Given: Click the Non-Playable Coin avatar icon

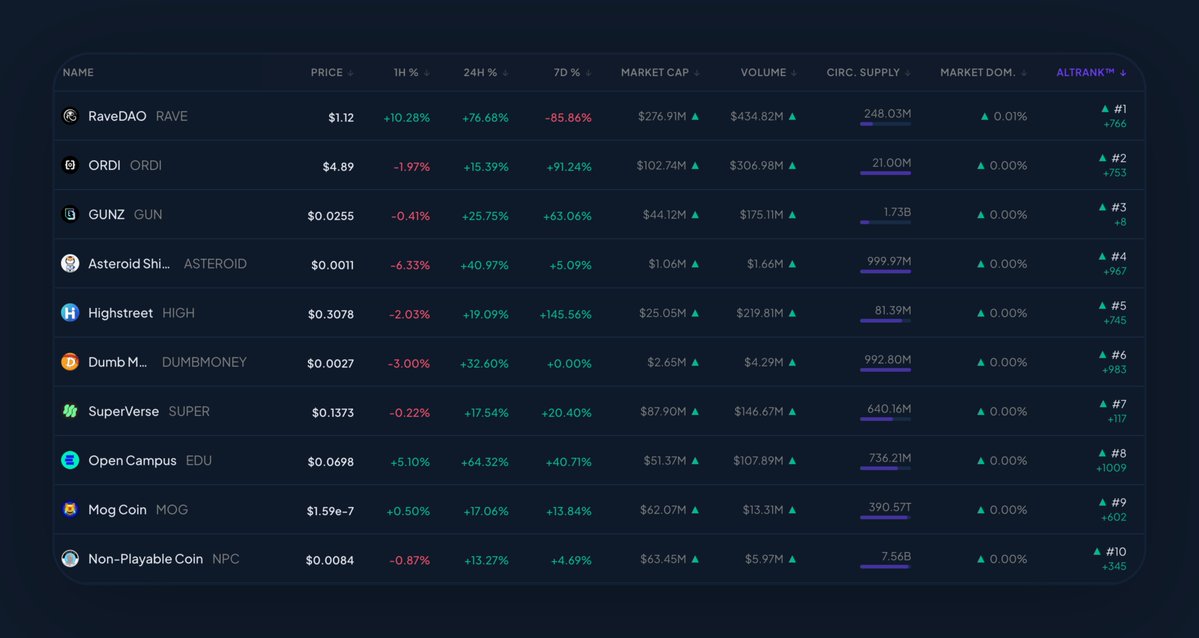Looking at the screenshot, I should click(x=70, y=559).
